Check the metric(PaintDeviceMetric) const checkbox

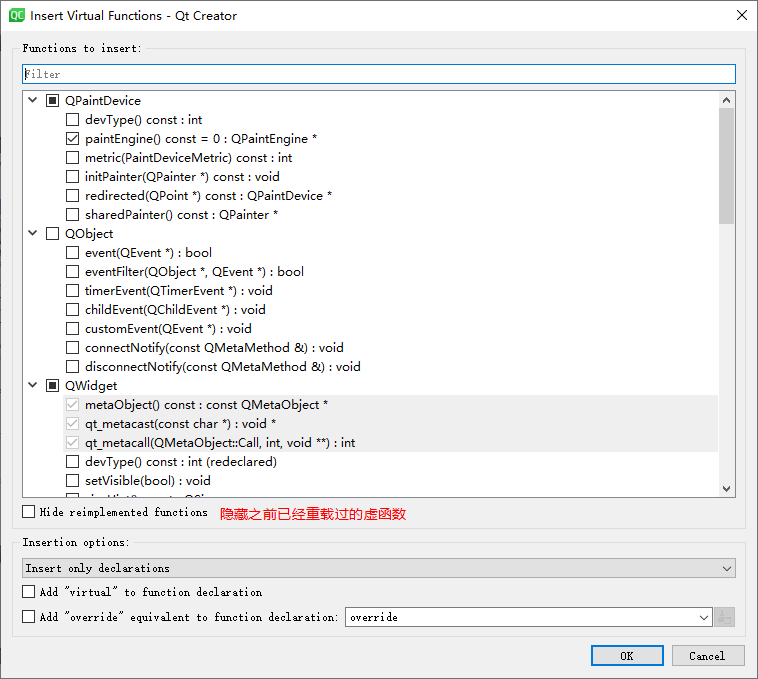(73, 158)
